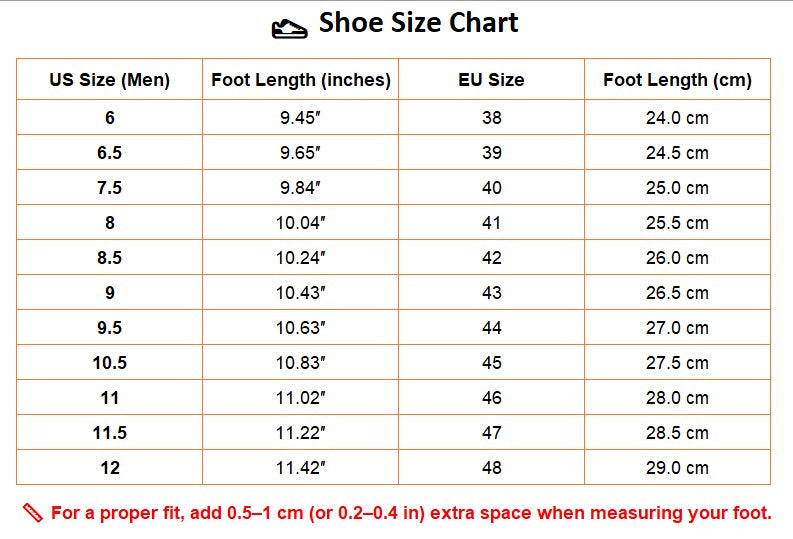Click the red proper fit note text
793x539 pixels.
tap(411, 513)
